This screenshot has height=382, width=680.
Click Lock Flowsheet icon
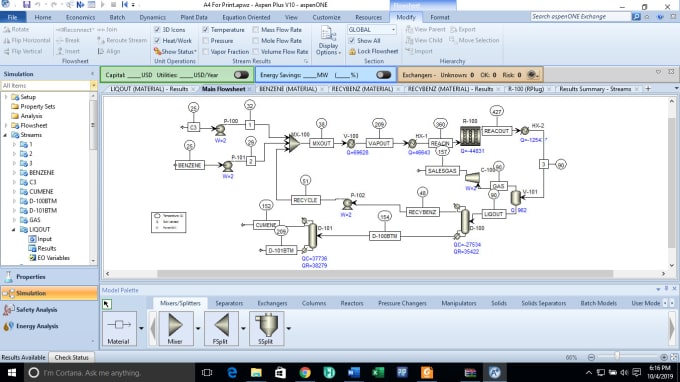click(352, 51)
